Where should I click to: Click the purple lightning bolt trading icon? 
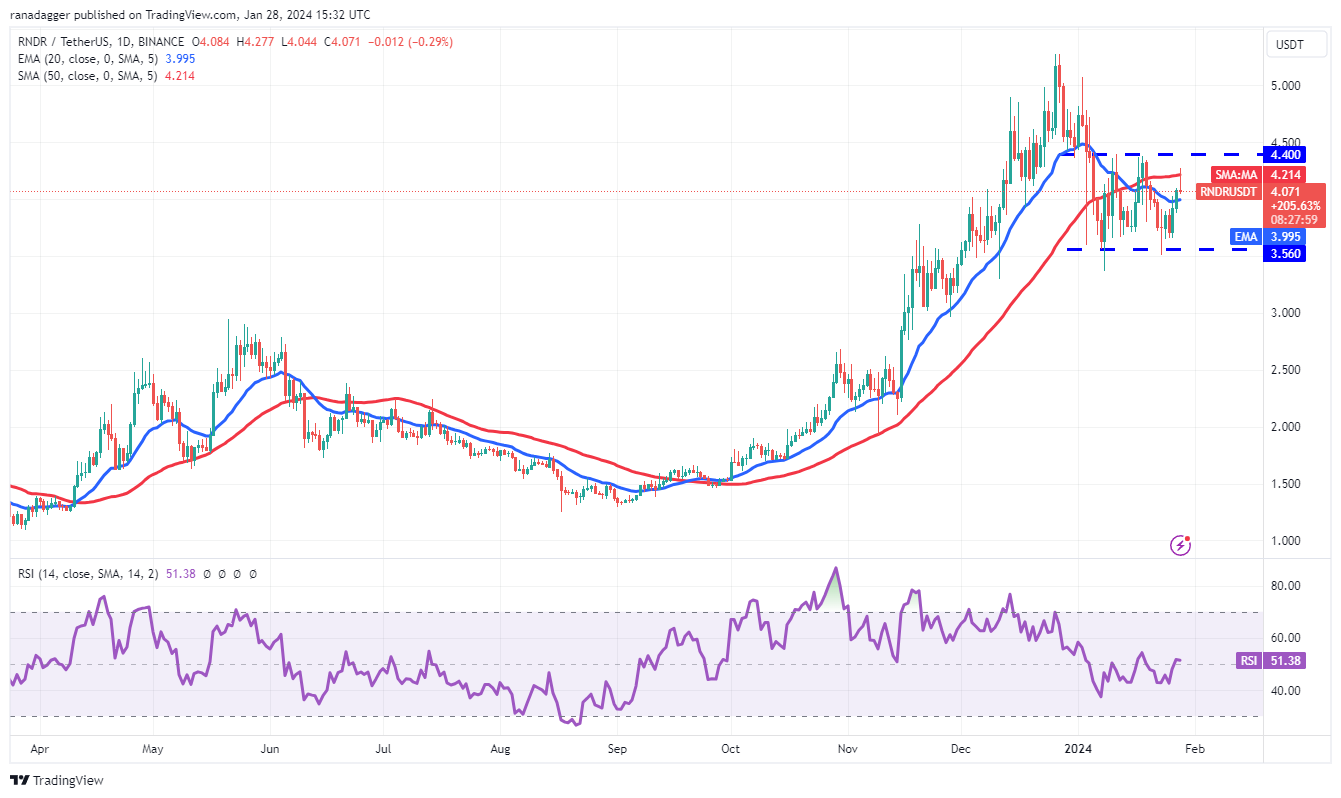pyautogui.click(x=1180, y=547)
